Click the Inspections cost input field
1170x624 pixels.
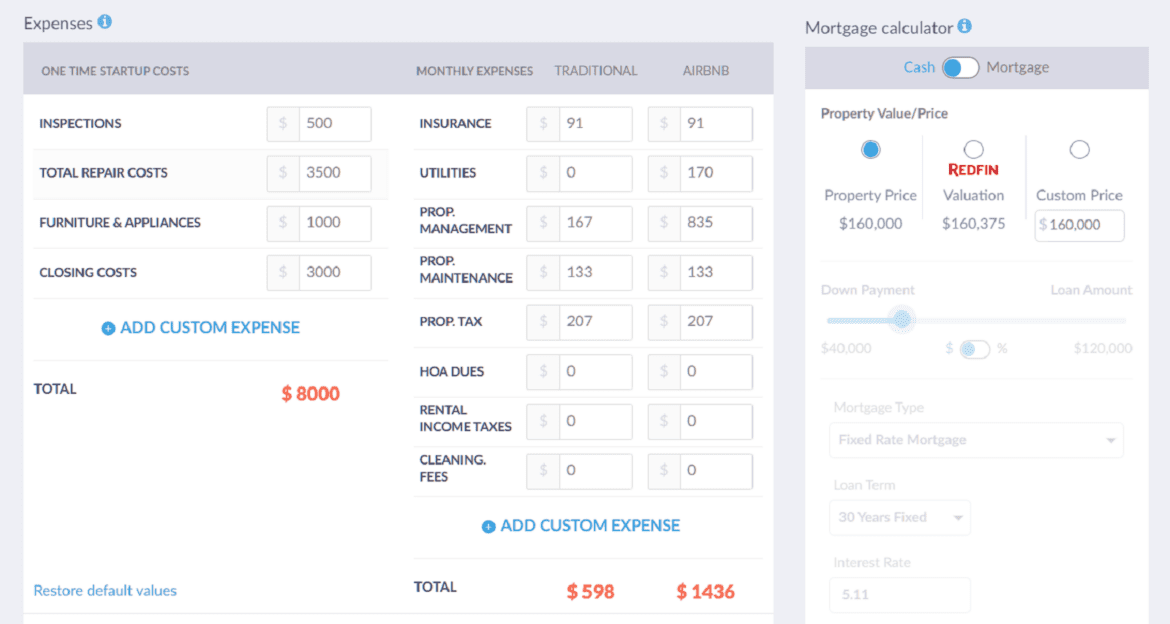[334, 123]
